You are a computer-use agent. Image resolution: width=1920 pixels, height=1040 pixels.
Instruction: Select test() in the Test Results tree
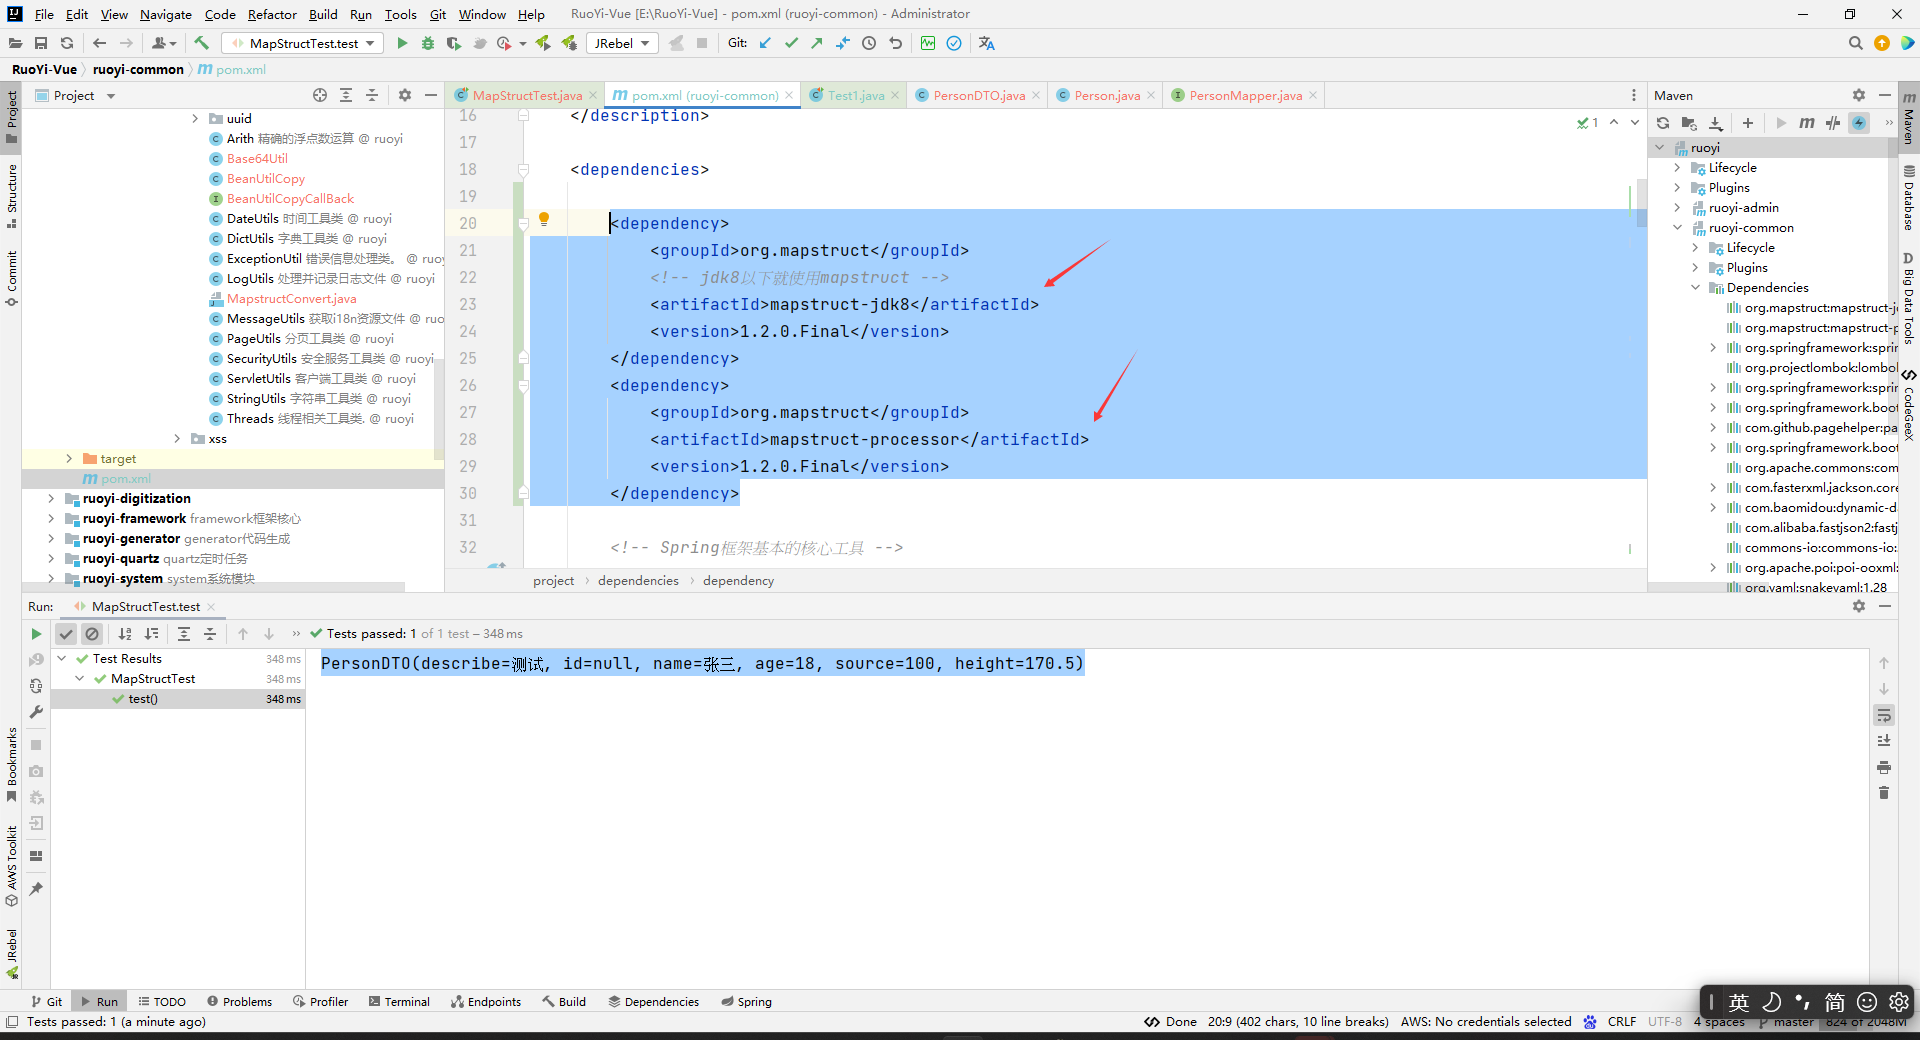point(143,699)
